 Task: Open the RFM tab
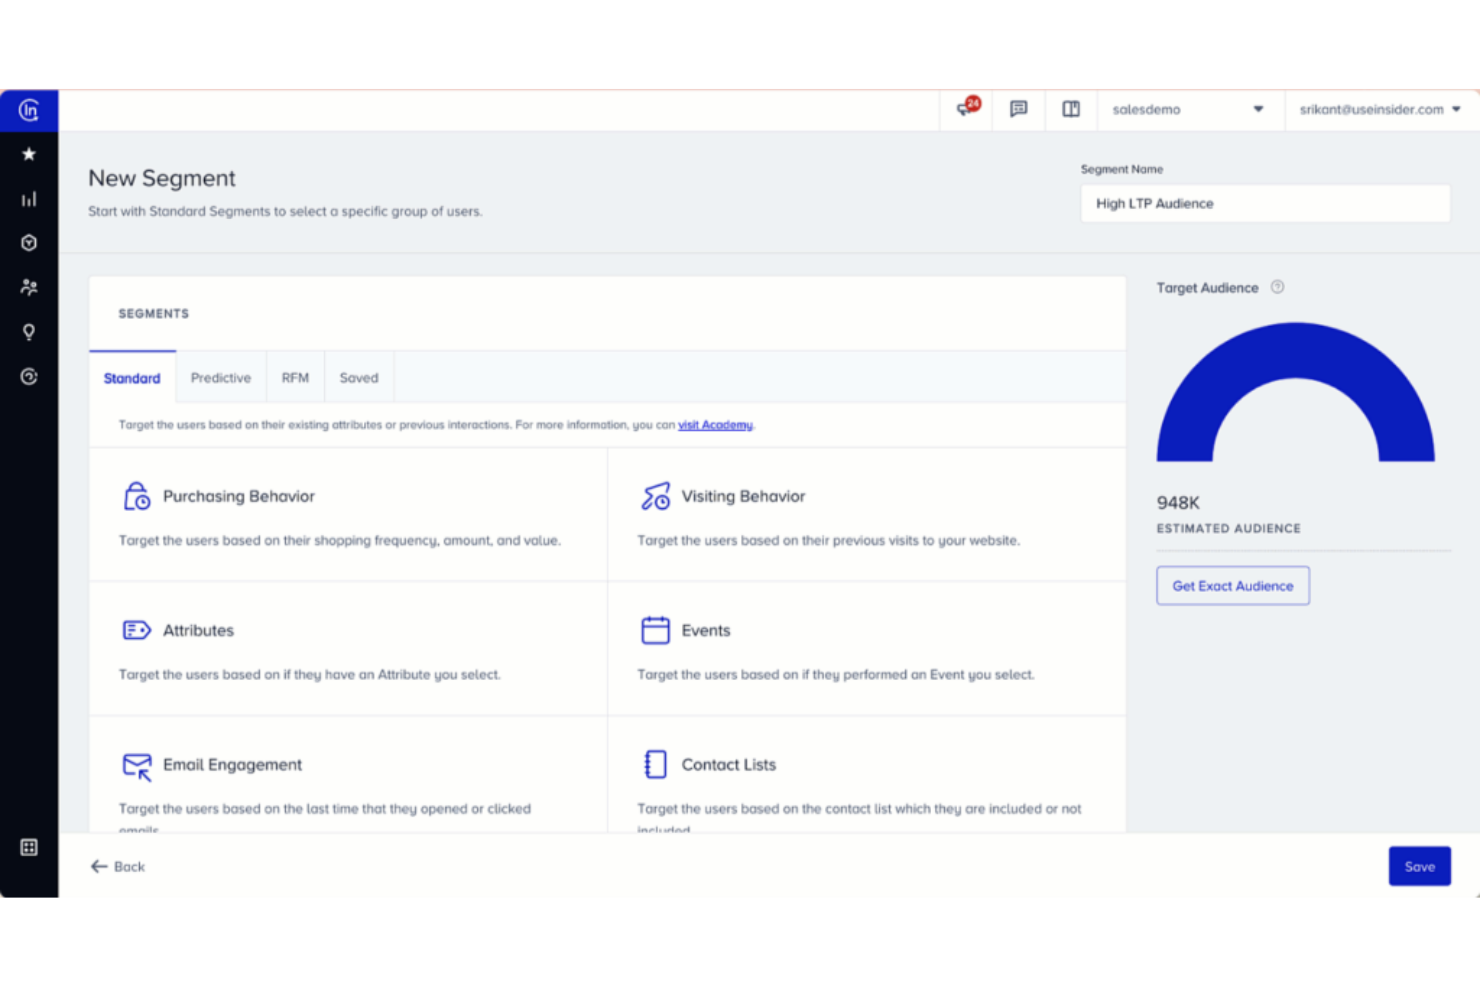(295, 377)
